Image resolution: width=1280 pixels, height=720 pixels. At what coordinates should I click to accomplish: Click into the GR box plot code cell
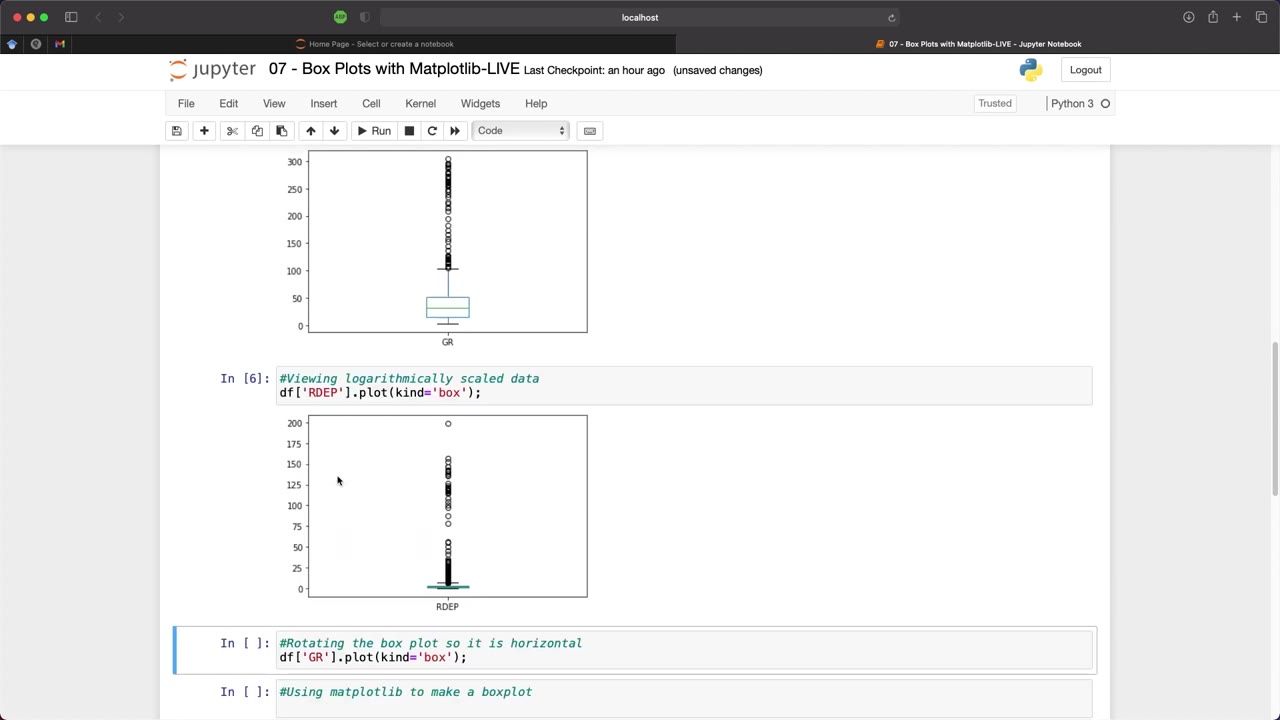pyautogui.click(x=685, y=650)
